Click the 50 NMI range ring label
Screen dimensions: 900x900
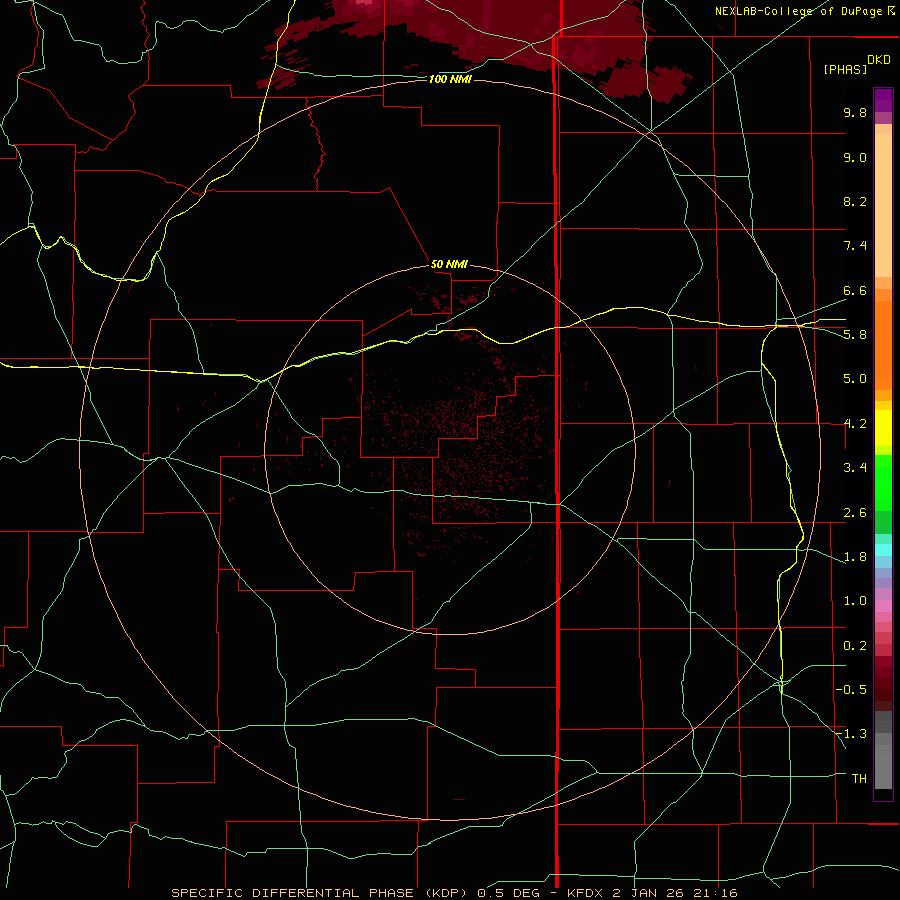[449, 264]
